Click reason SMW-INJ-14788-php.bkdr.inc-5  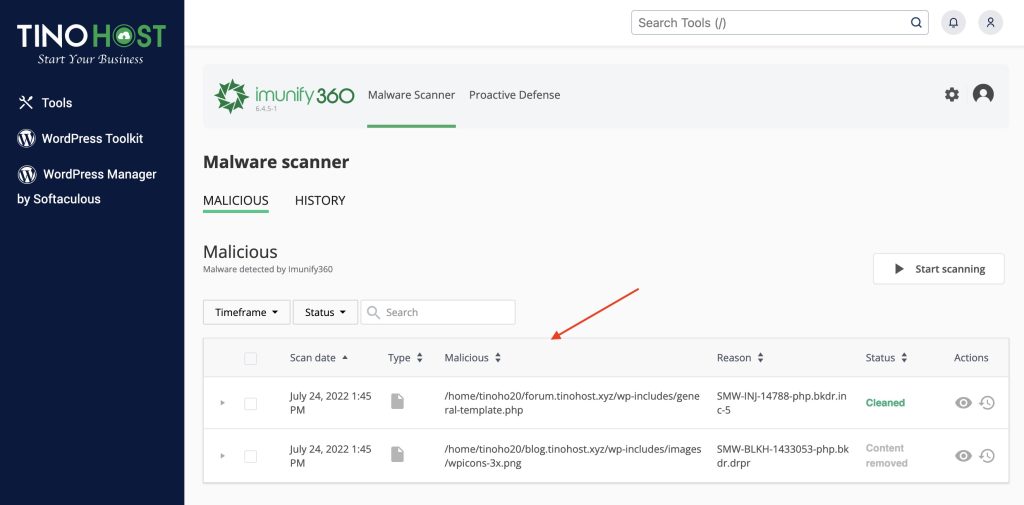pos(781,404)
